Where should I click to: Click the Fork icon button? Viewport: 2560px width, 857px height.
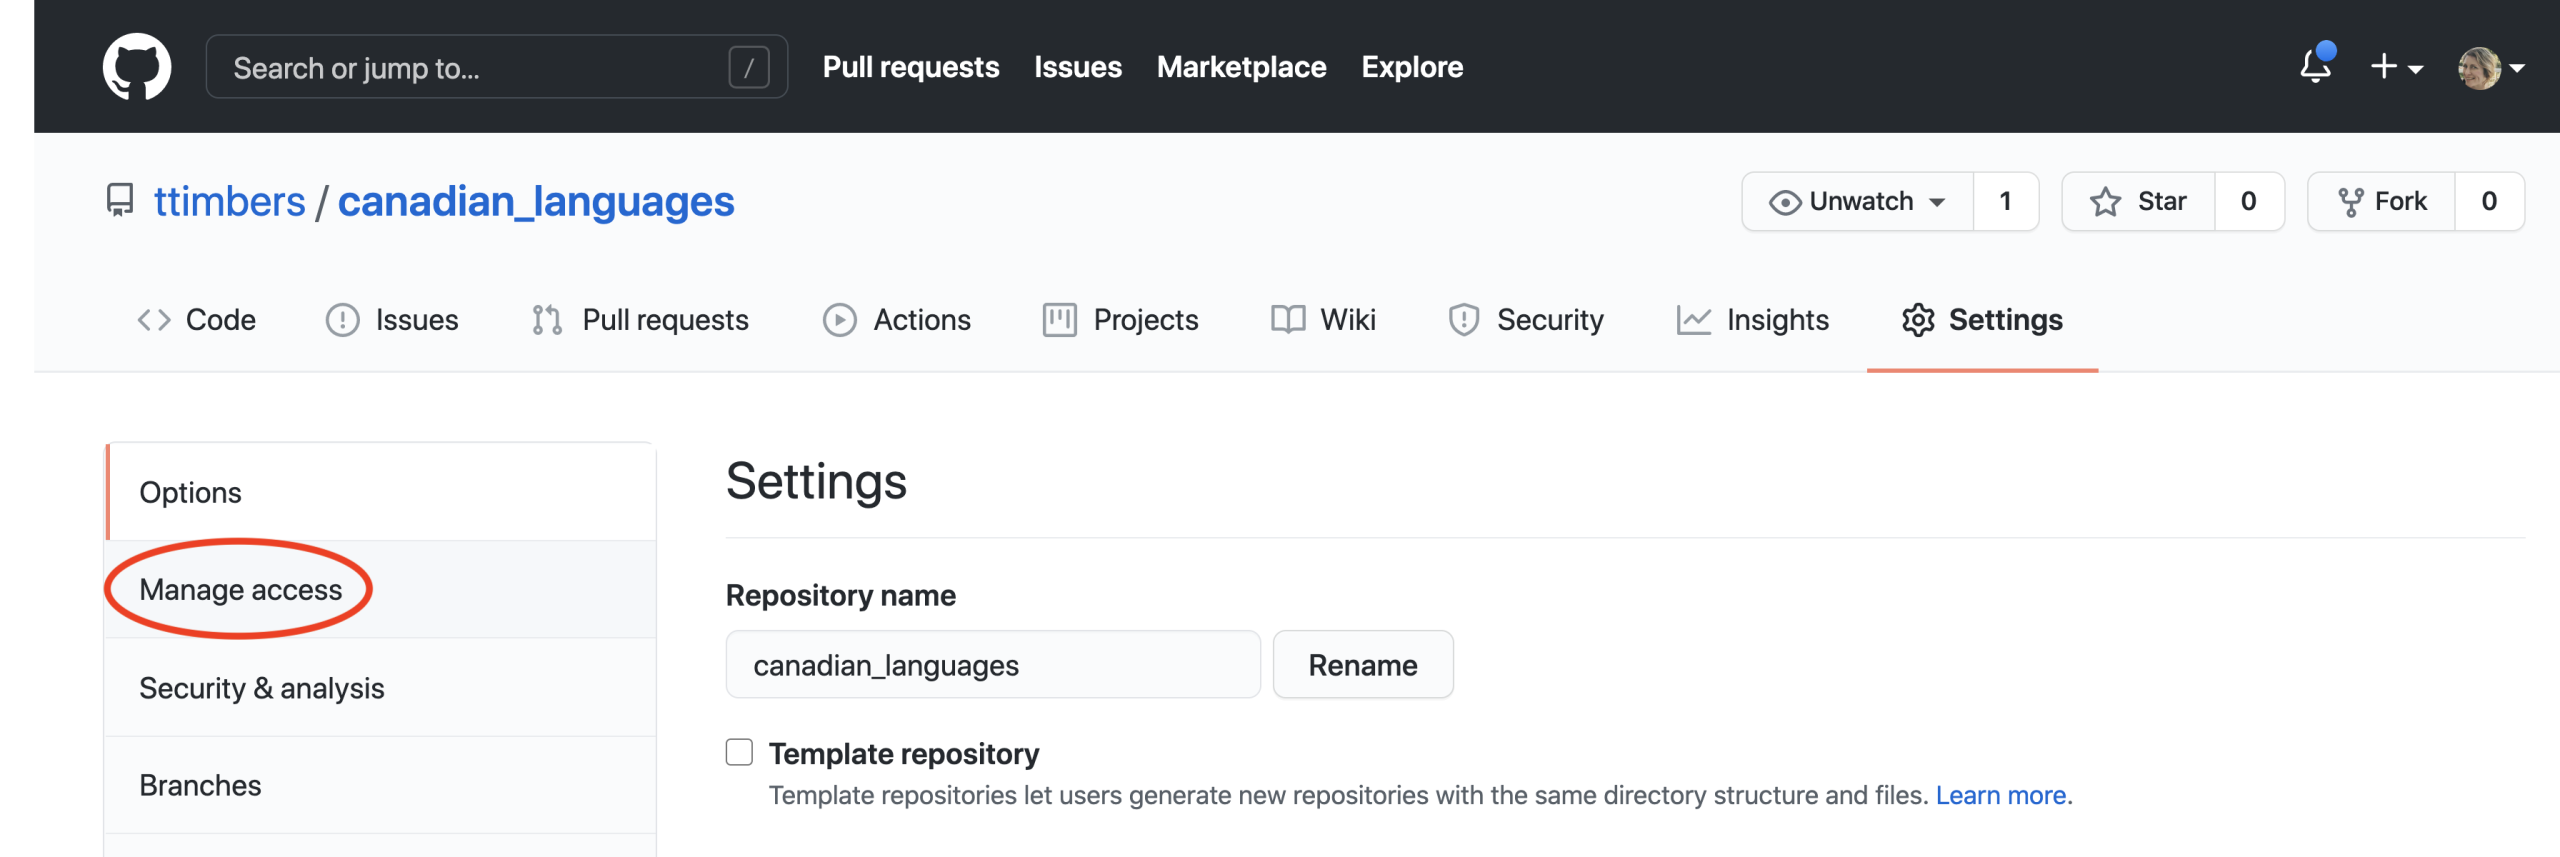pos(2350,202)
